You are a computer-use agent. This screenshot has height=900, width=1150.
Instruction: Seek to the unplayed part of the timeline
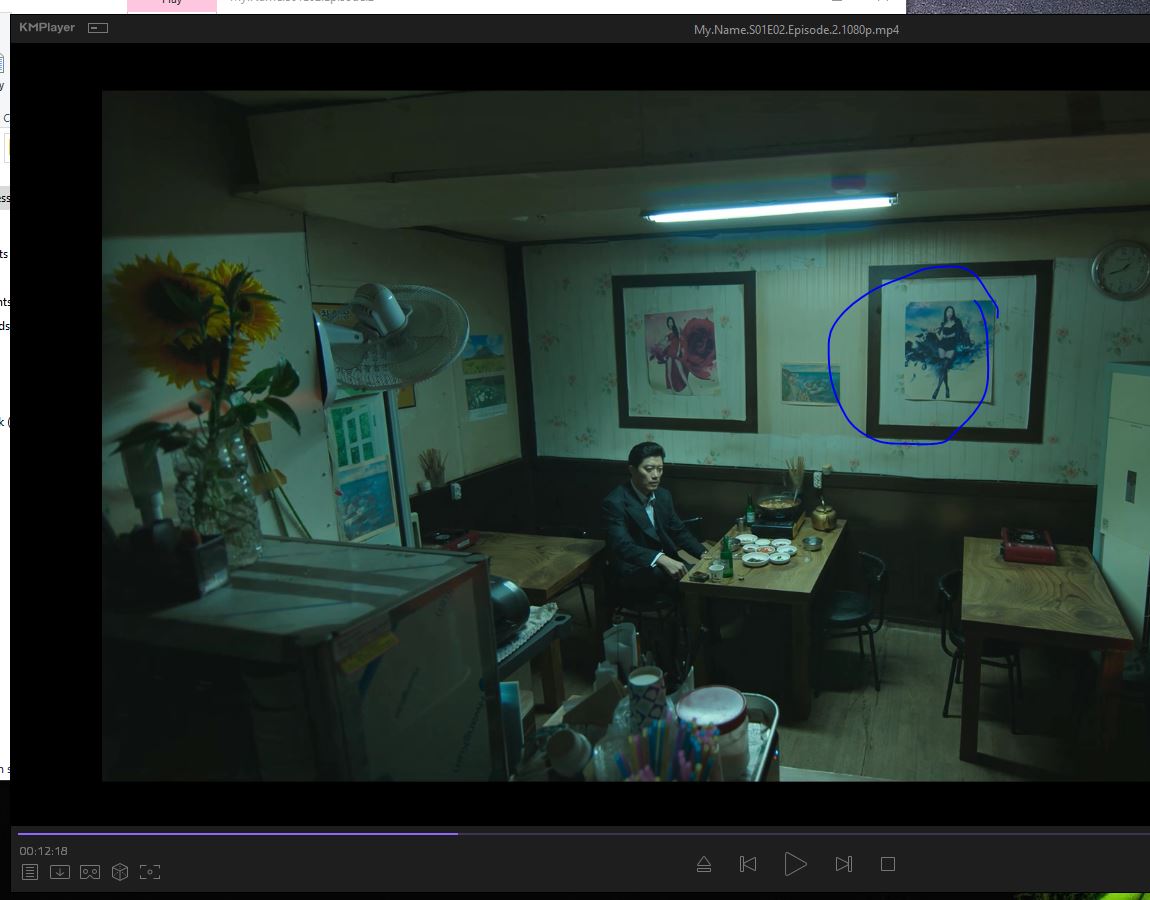tap(800, 833)
